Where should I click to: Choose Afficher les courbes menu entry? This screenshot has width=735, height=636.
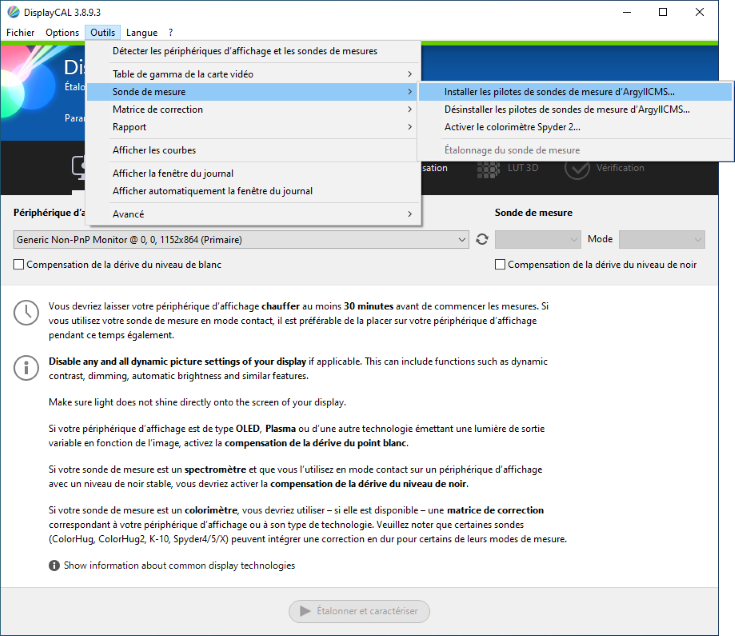154,150
